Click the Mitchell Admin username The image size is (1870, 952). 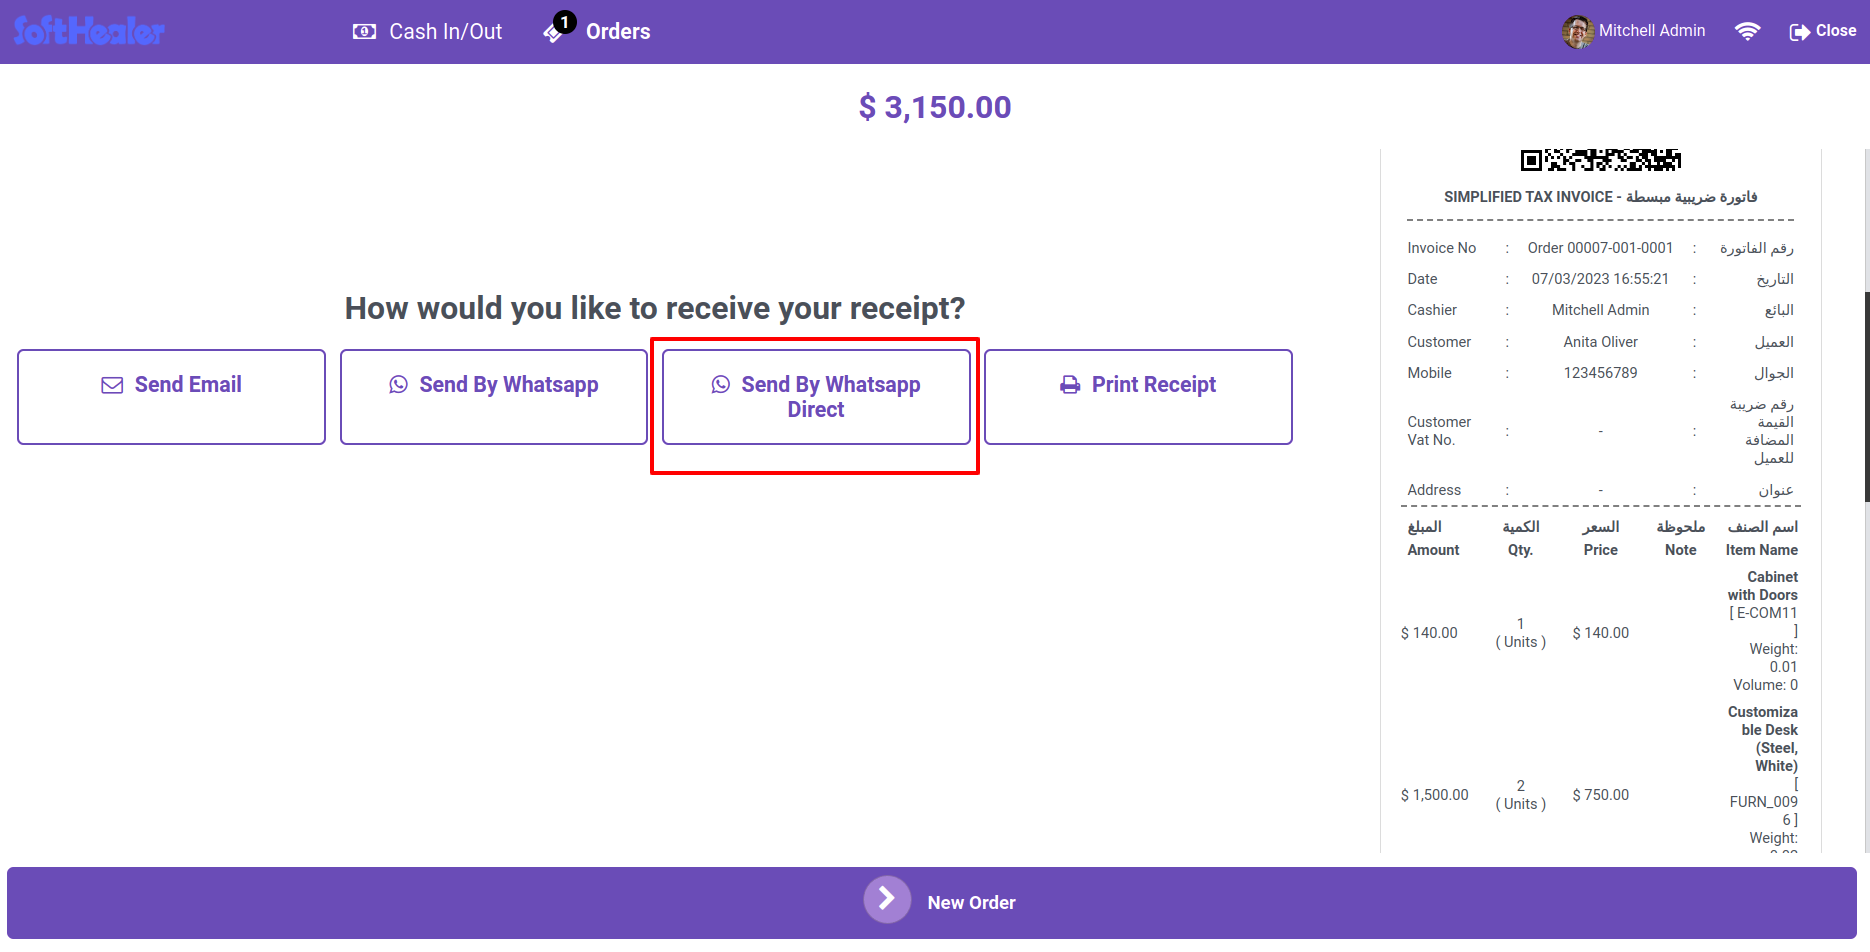coord(1652,31)
